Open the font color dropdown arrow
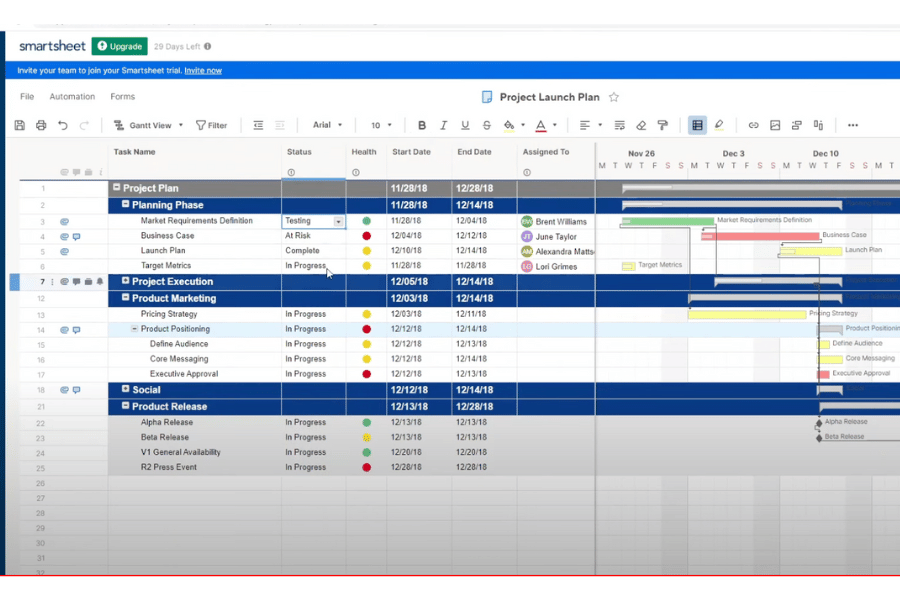The height and width of the screenshot is (600, 900). point(554,125)
